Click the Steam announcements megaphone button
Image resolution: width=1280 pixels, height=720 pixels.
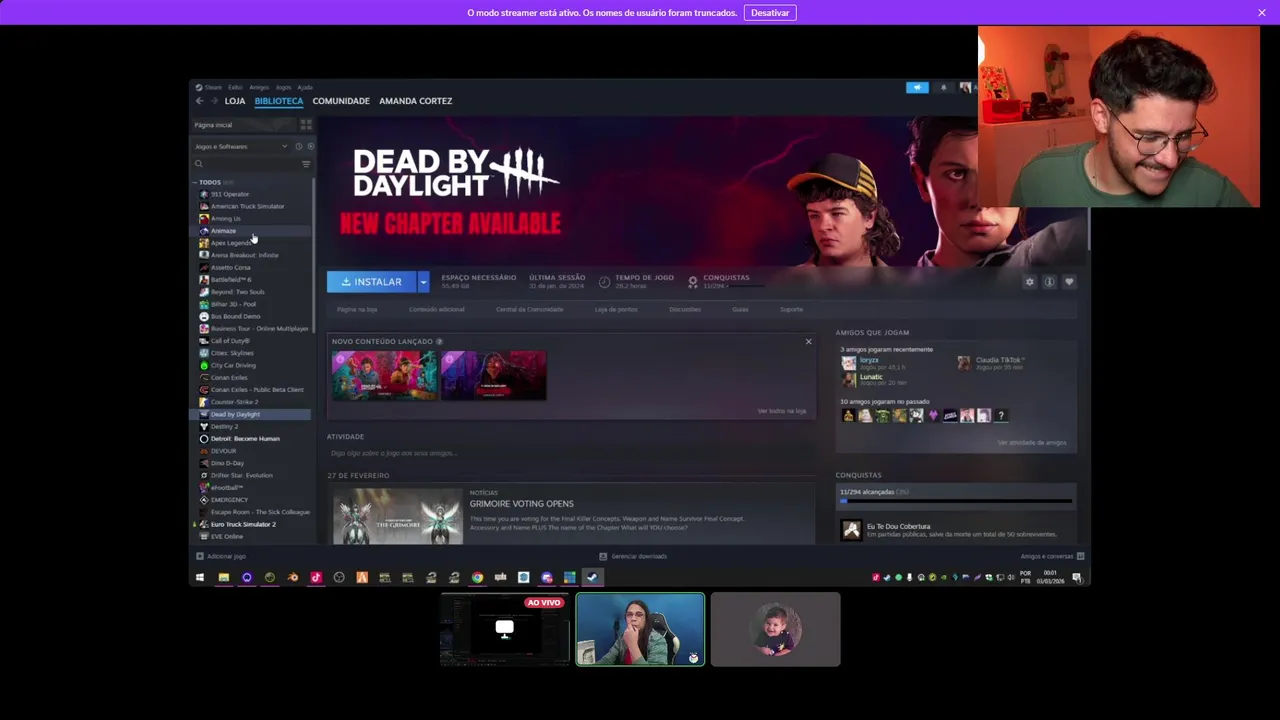917,88
